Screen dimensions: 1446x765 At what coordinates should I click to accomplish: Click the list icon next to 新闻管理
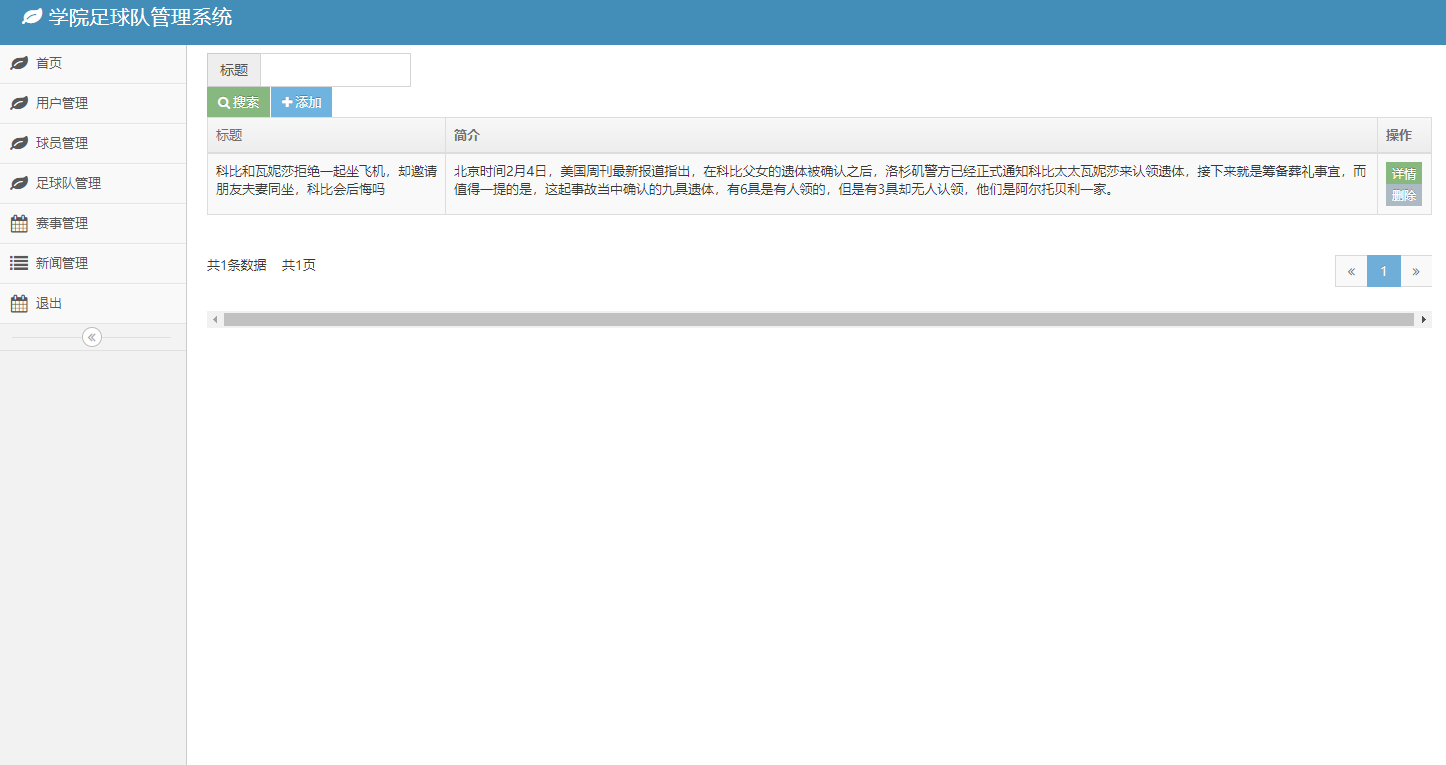(17, 262)
